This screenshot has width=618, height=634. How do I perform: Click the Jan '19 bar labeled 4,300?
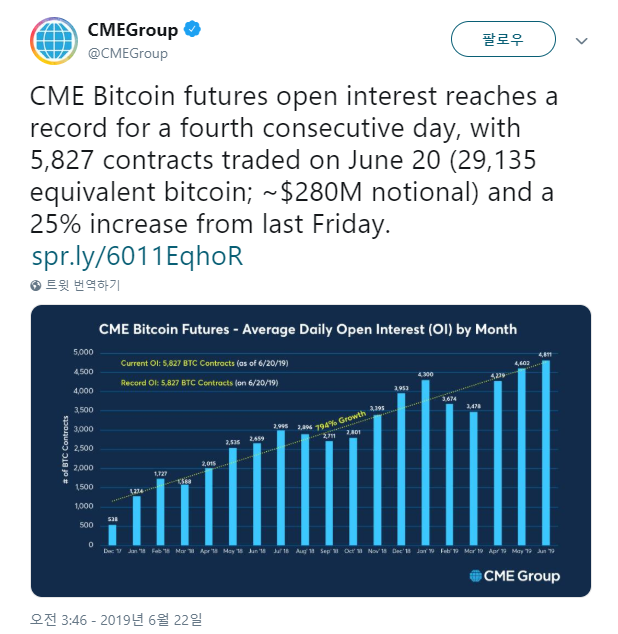425,462
